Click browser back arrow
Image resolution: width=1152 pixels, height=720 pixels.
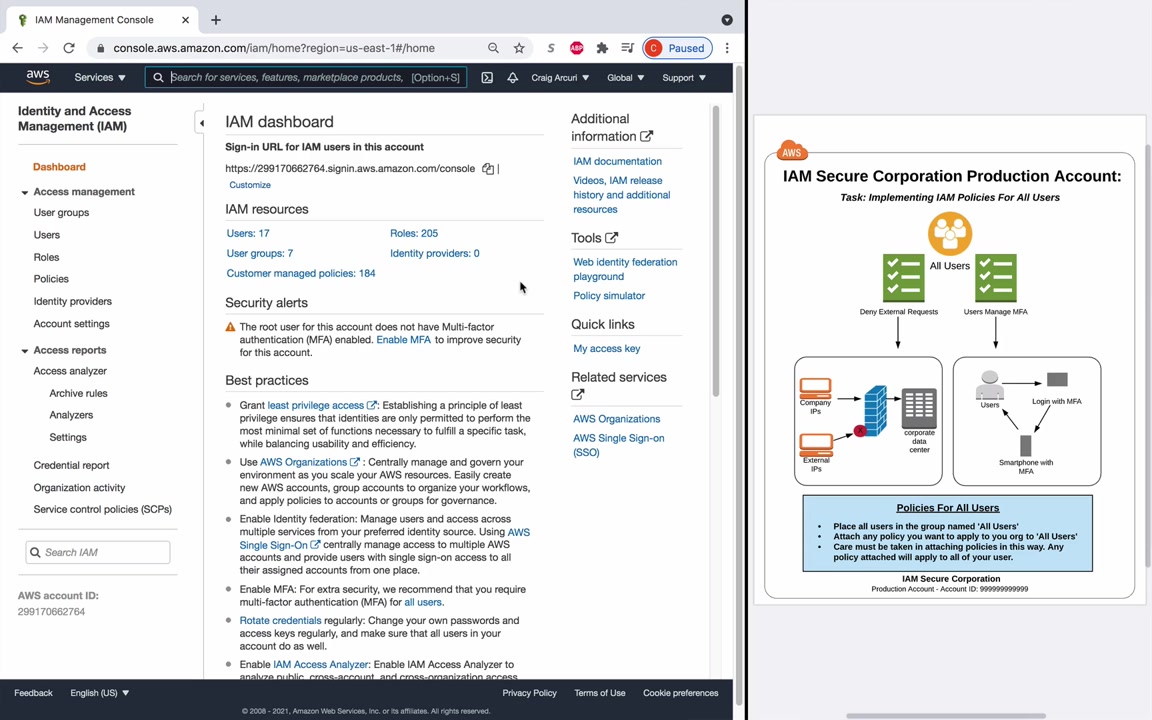(x=18, y=48)
